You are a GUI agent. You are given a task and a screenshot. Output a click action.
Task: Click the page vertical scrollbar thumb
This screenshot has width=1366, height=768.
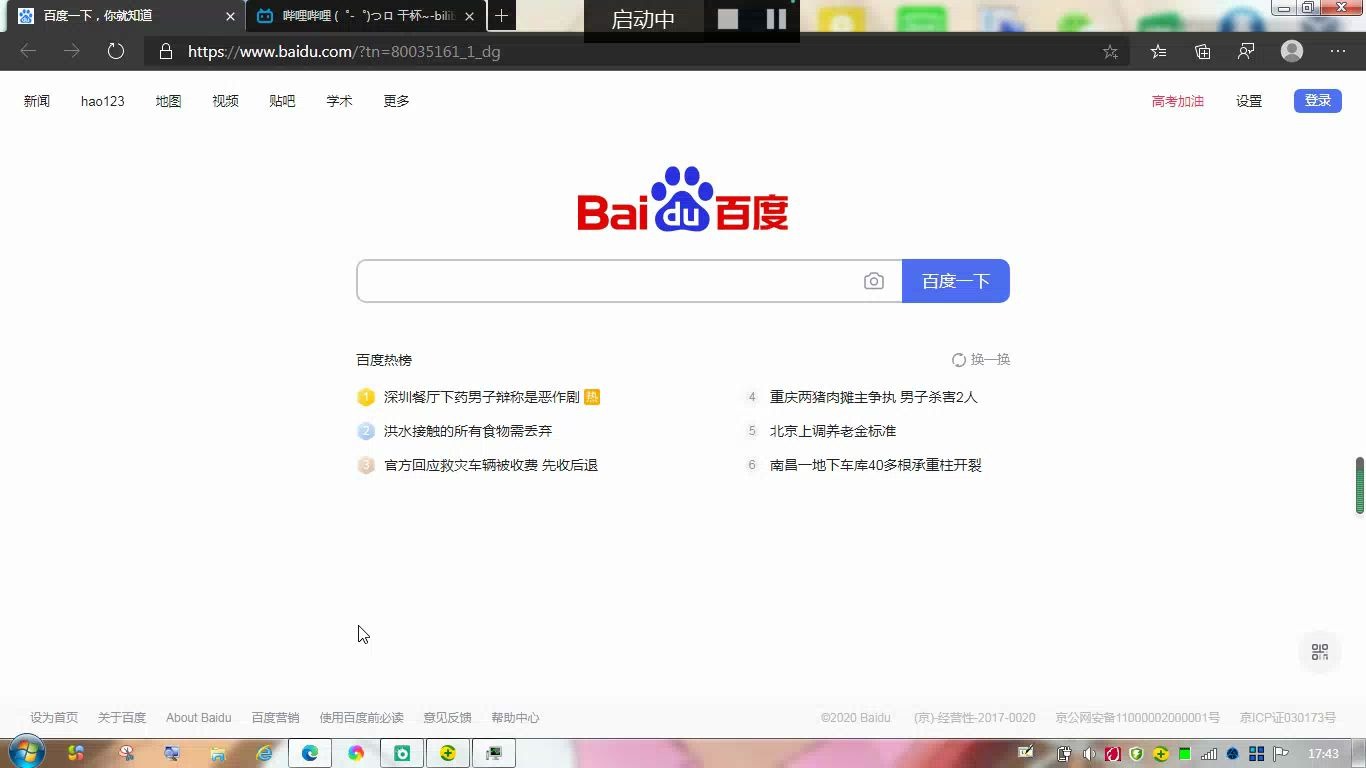[1360, 485]
